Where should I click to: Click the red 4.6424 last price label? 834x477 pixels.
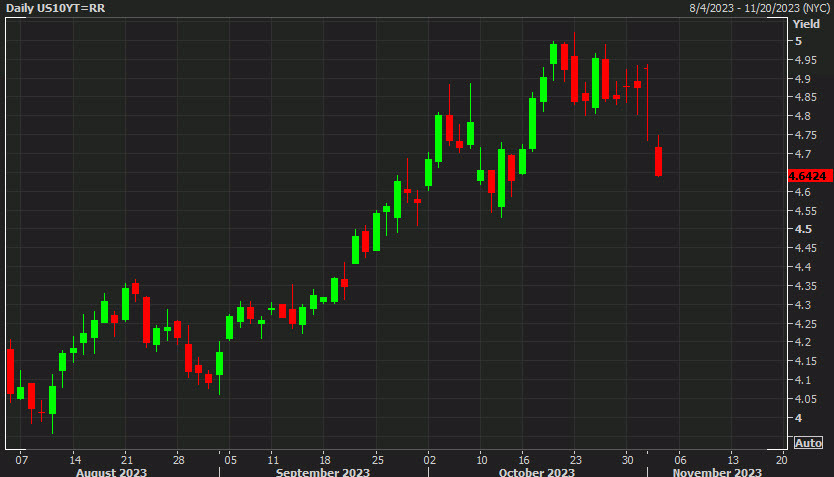click(x=810, y=176)
